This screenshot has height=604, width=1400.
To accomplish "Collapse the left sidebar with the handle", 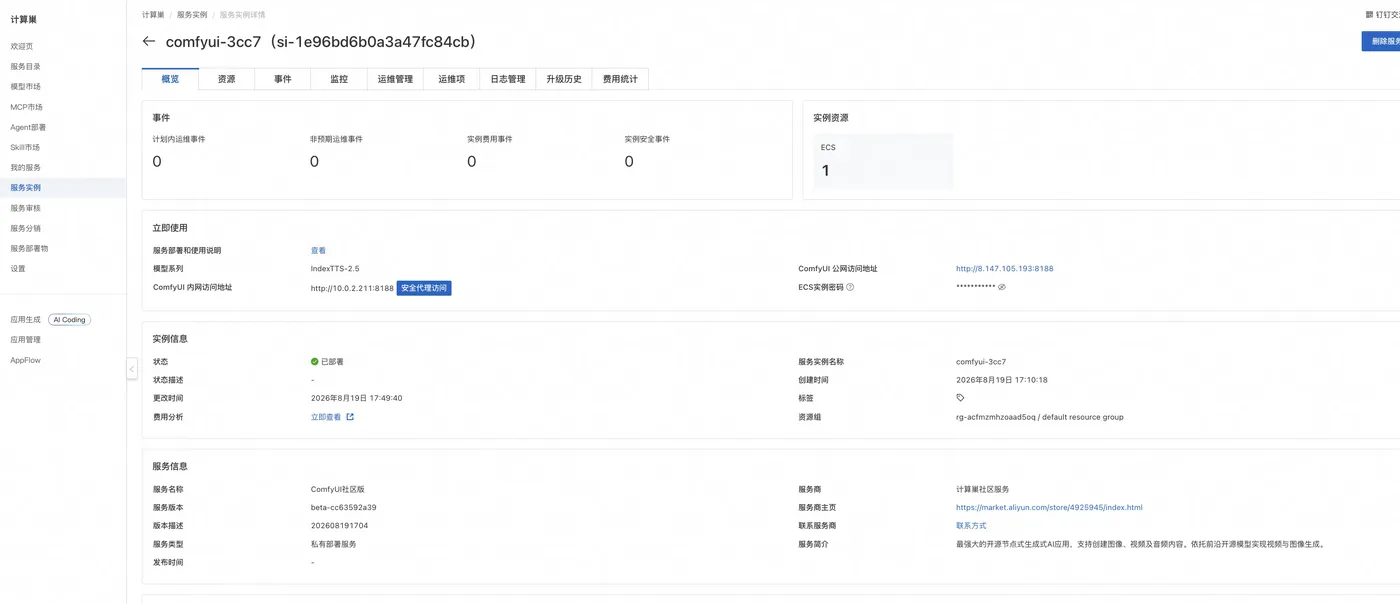I will point(132,369).
